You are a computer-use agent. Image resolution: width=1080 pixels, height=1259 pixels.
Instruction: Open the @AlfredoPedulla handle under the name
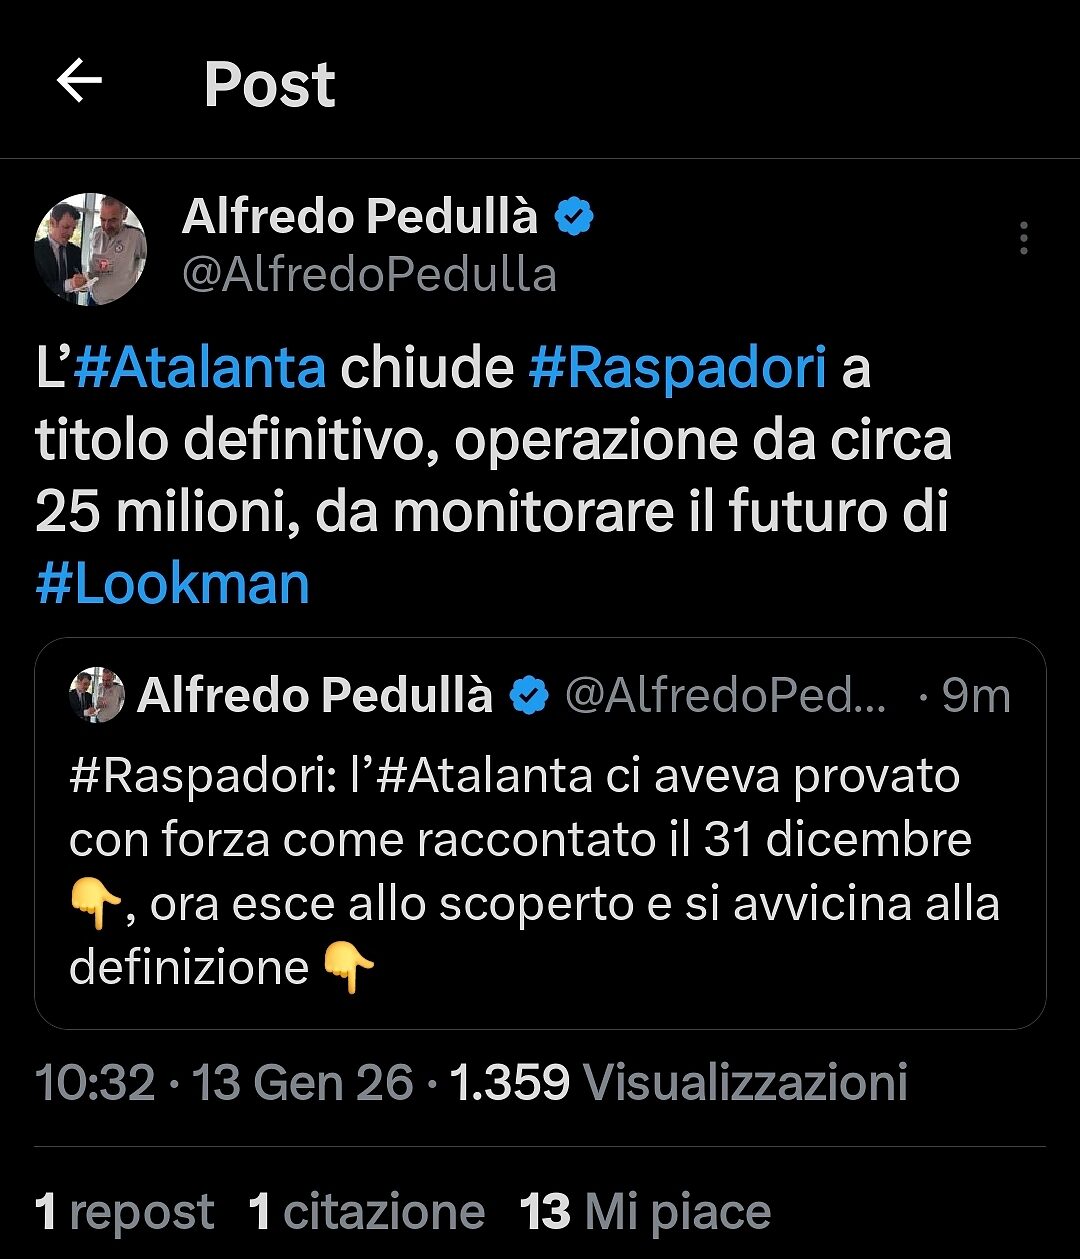369,275
